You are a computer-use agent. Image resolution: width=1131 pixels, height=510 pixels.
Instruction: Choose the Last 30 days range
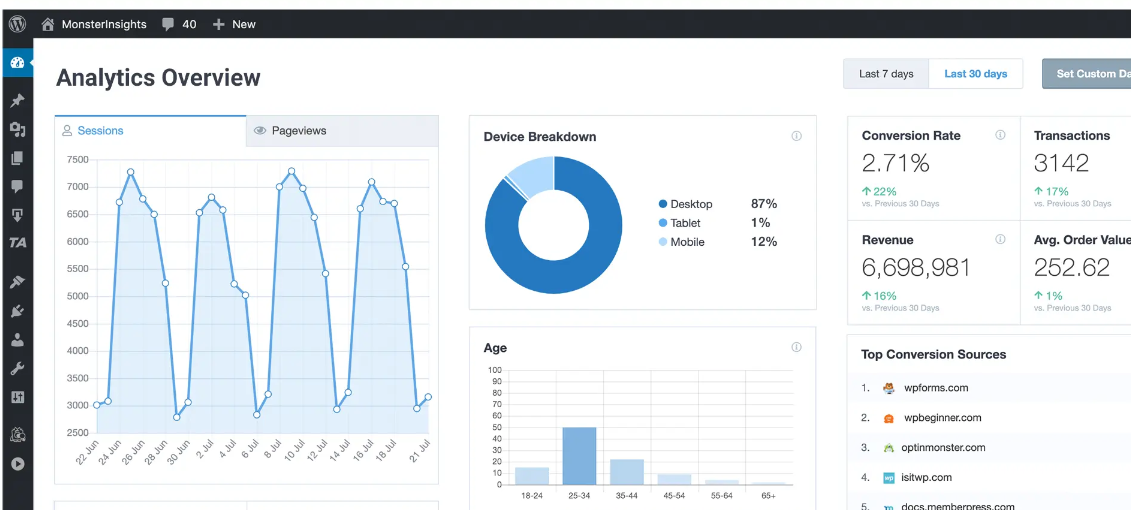click(x=975, y=74)
